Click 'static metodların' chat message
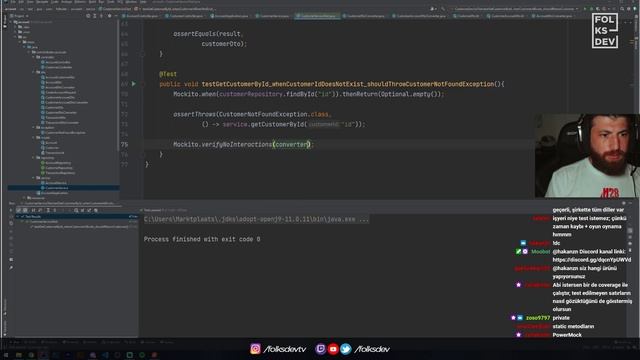 click(x=573, y=326)
